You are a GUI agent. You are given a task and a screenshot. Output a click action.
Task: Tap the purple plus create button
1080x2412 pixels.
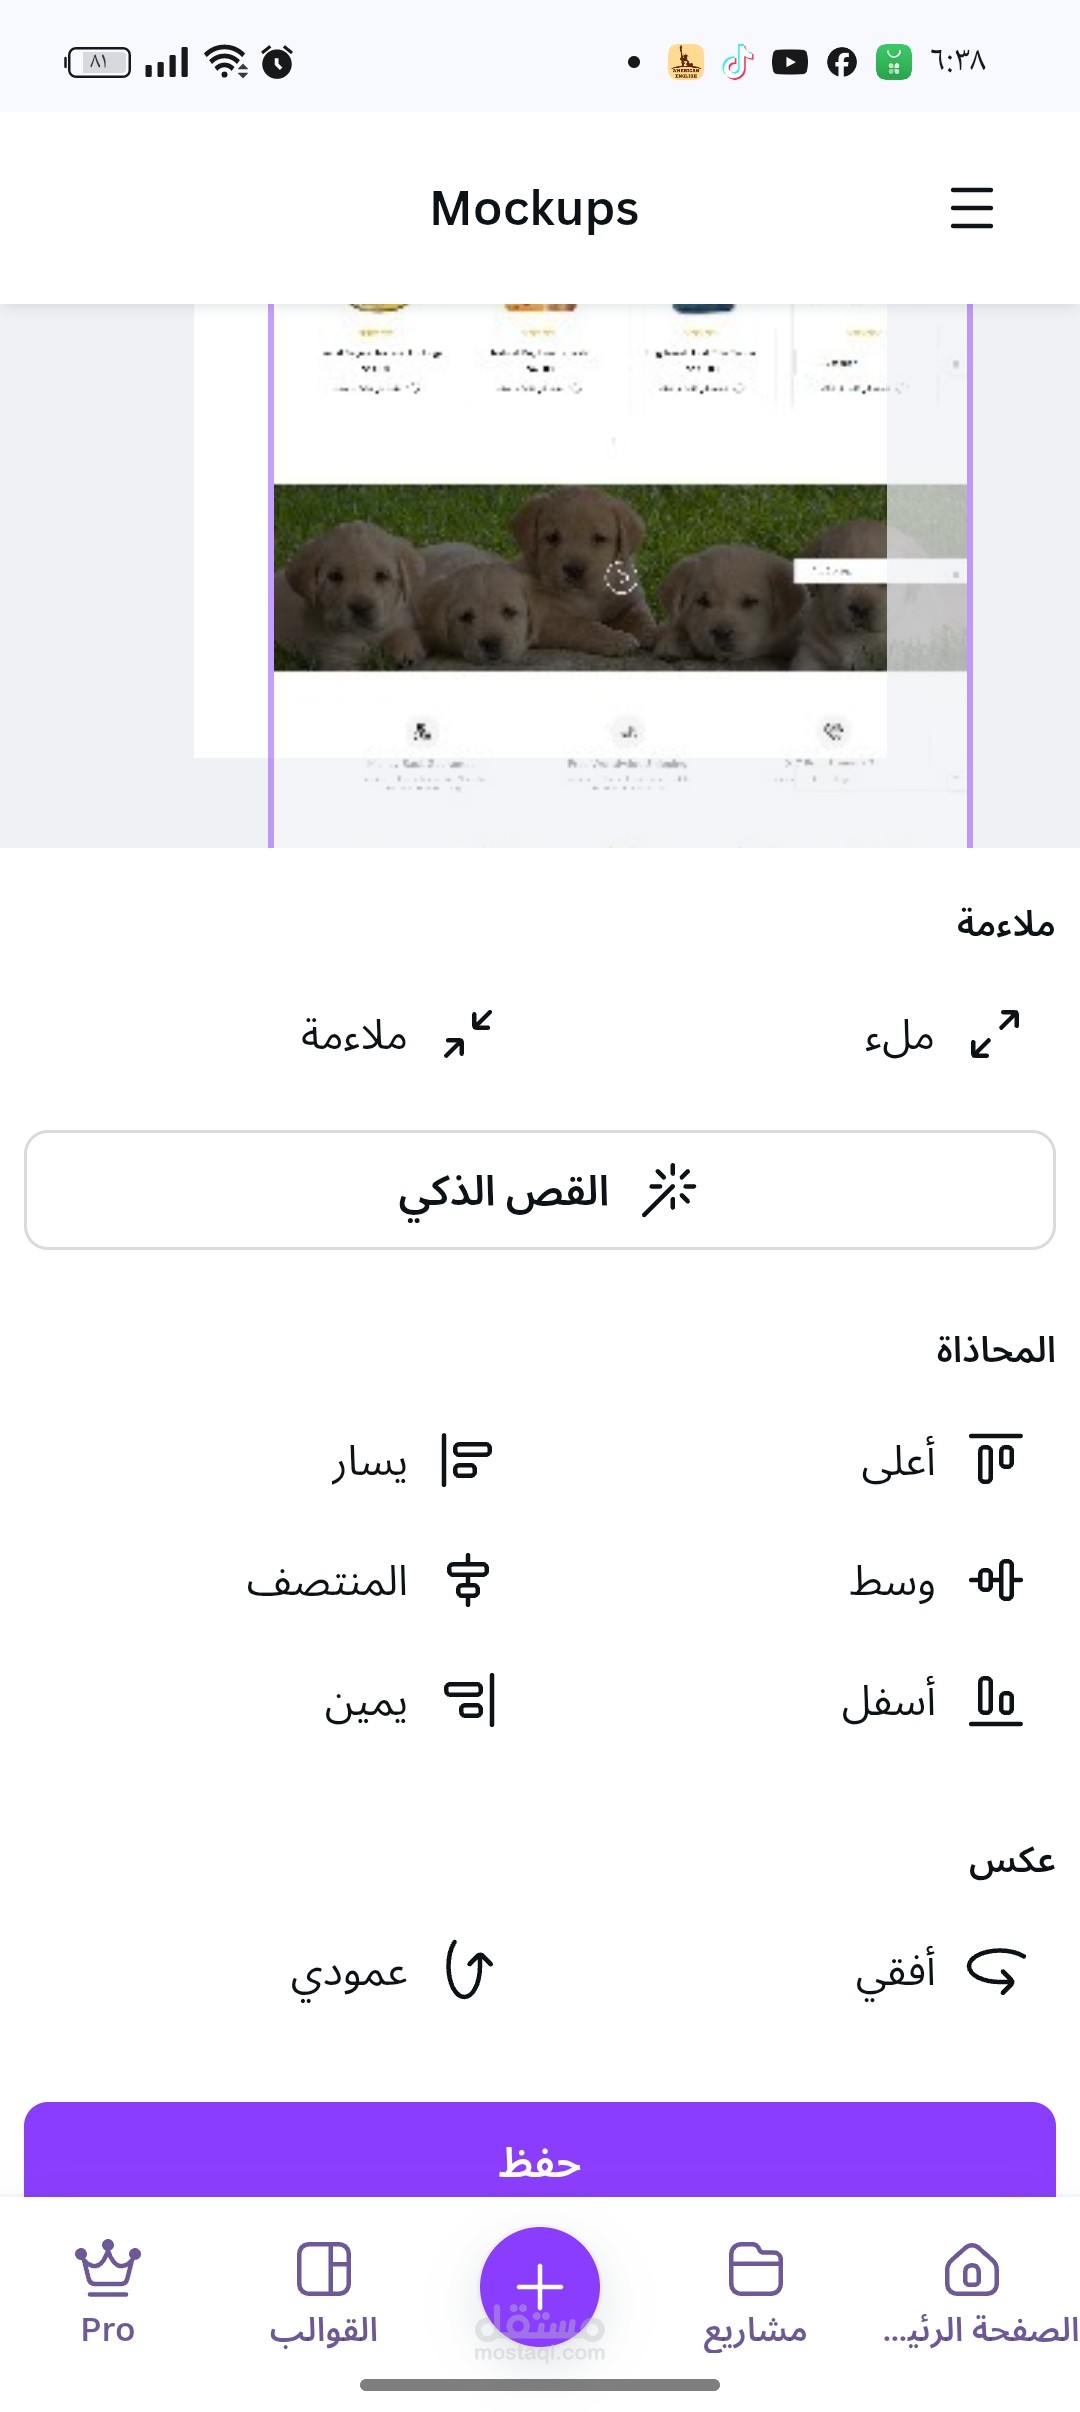[x=540, y=2286]
